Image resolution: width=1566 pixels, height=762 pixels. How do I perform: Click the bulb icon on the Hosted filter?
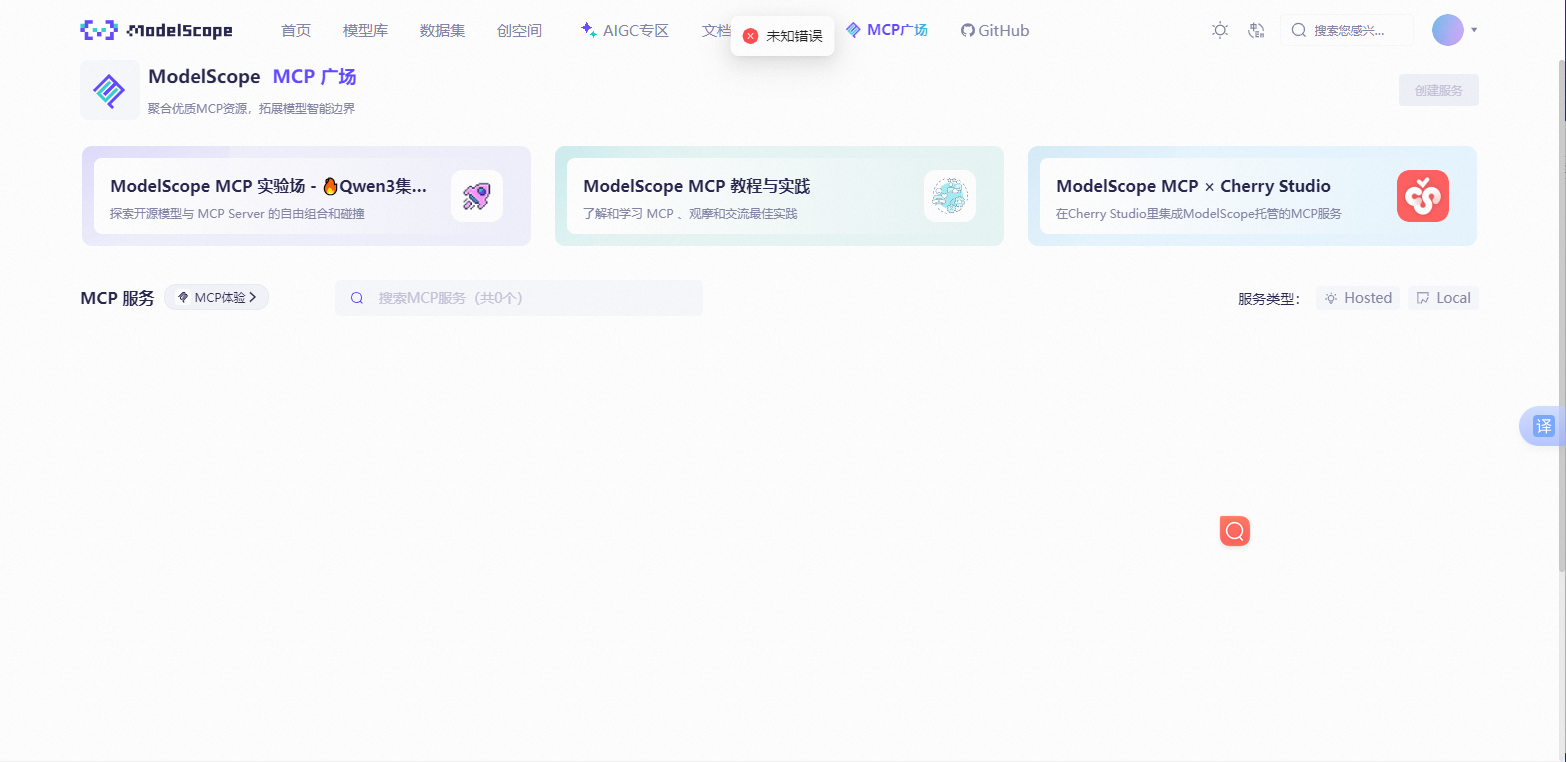[1331, 298]
